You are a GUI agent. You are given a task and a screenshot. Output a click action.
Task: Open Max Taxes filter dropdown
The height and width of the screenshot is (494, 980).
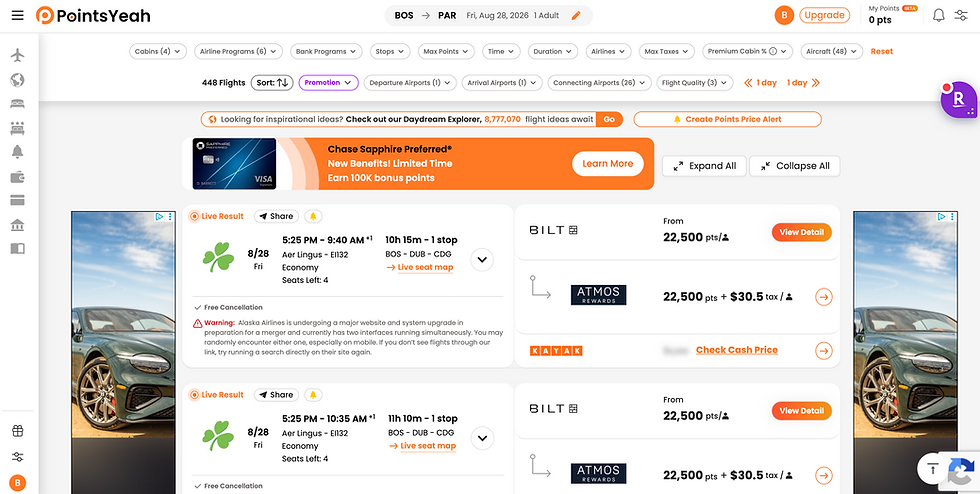tap(667, 51)
